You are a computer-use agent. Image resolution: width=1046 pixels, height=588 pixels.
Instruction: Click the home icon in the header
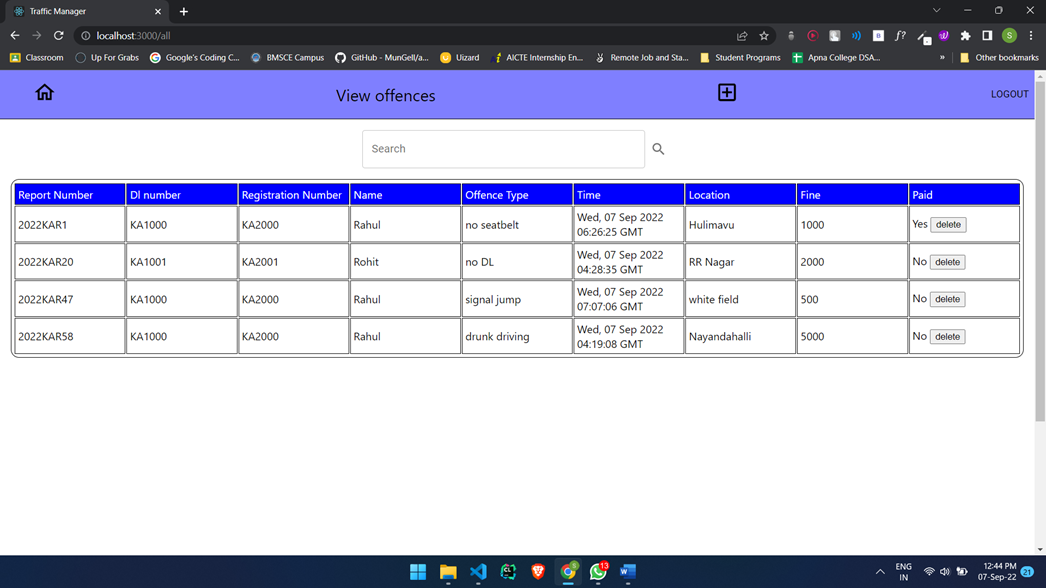click(x=44, y=92)
